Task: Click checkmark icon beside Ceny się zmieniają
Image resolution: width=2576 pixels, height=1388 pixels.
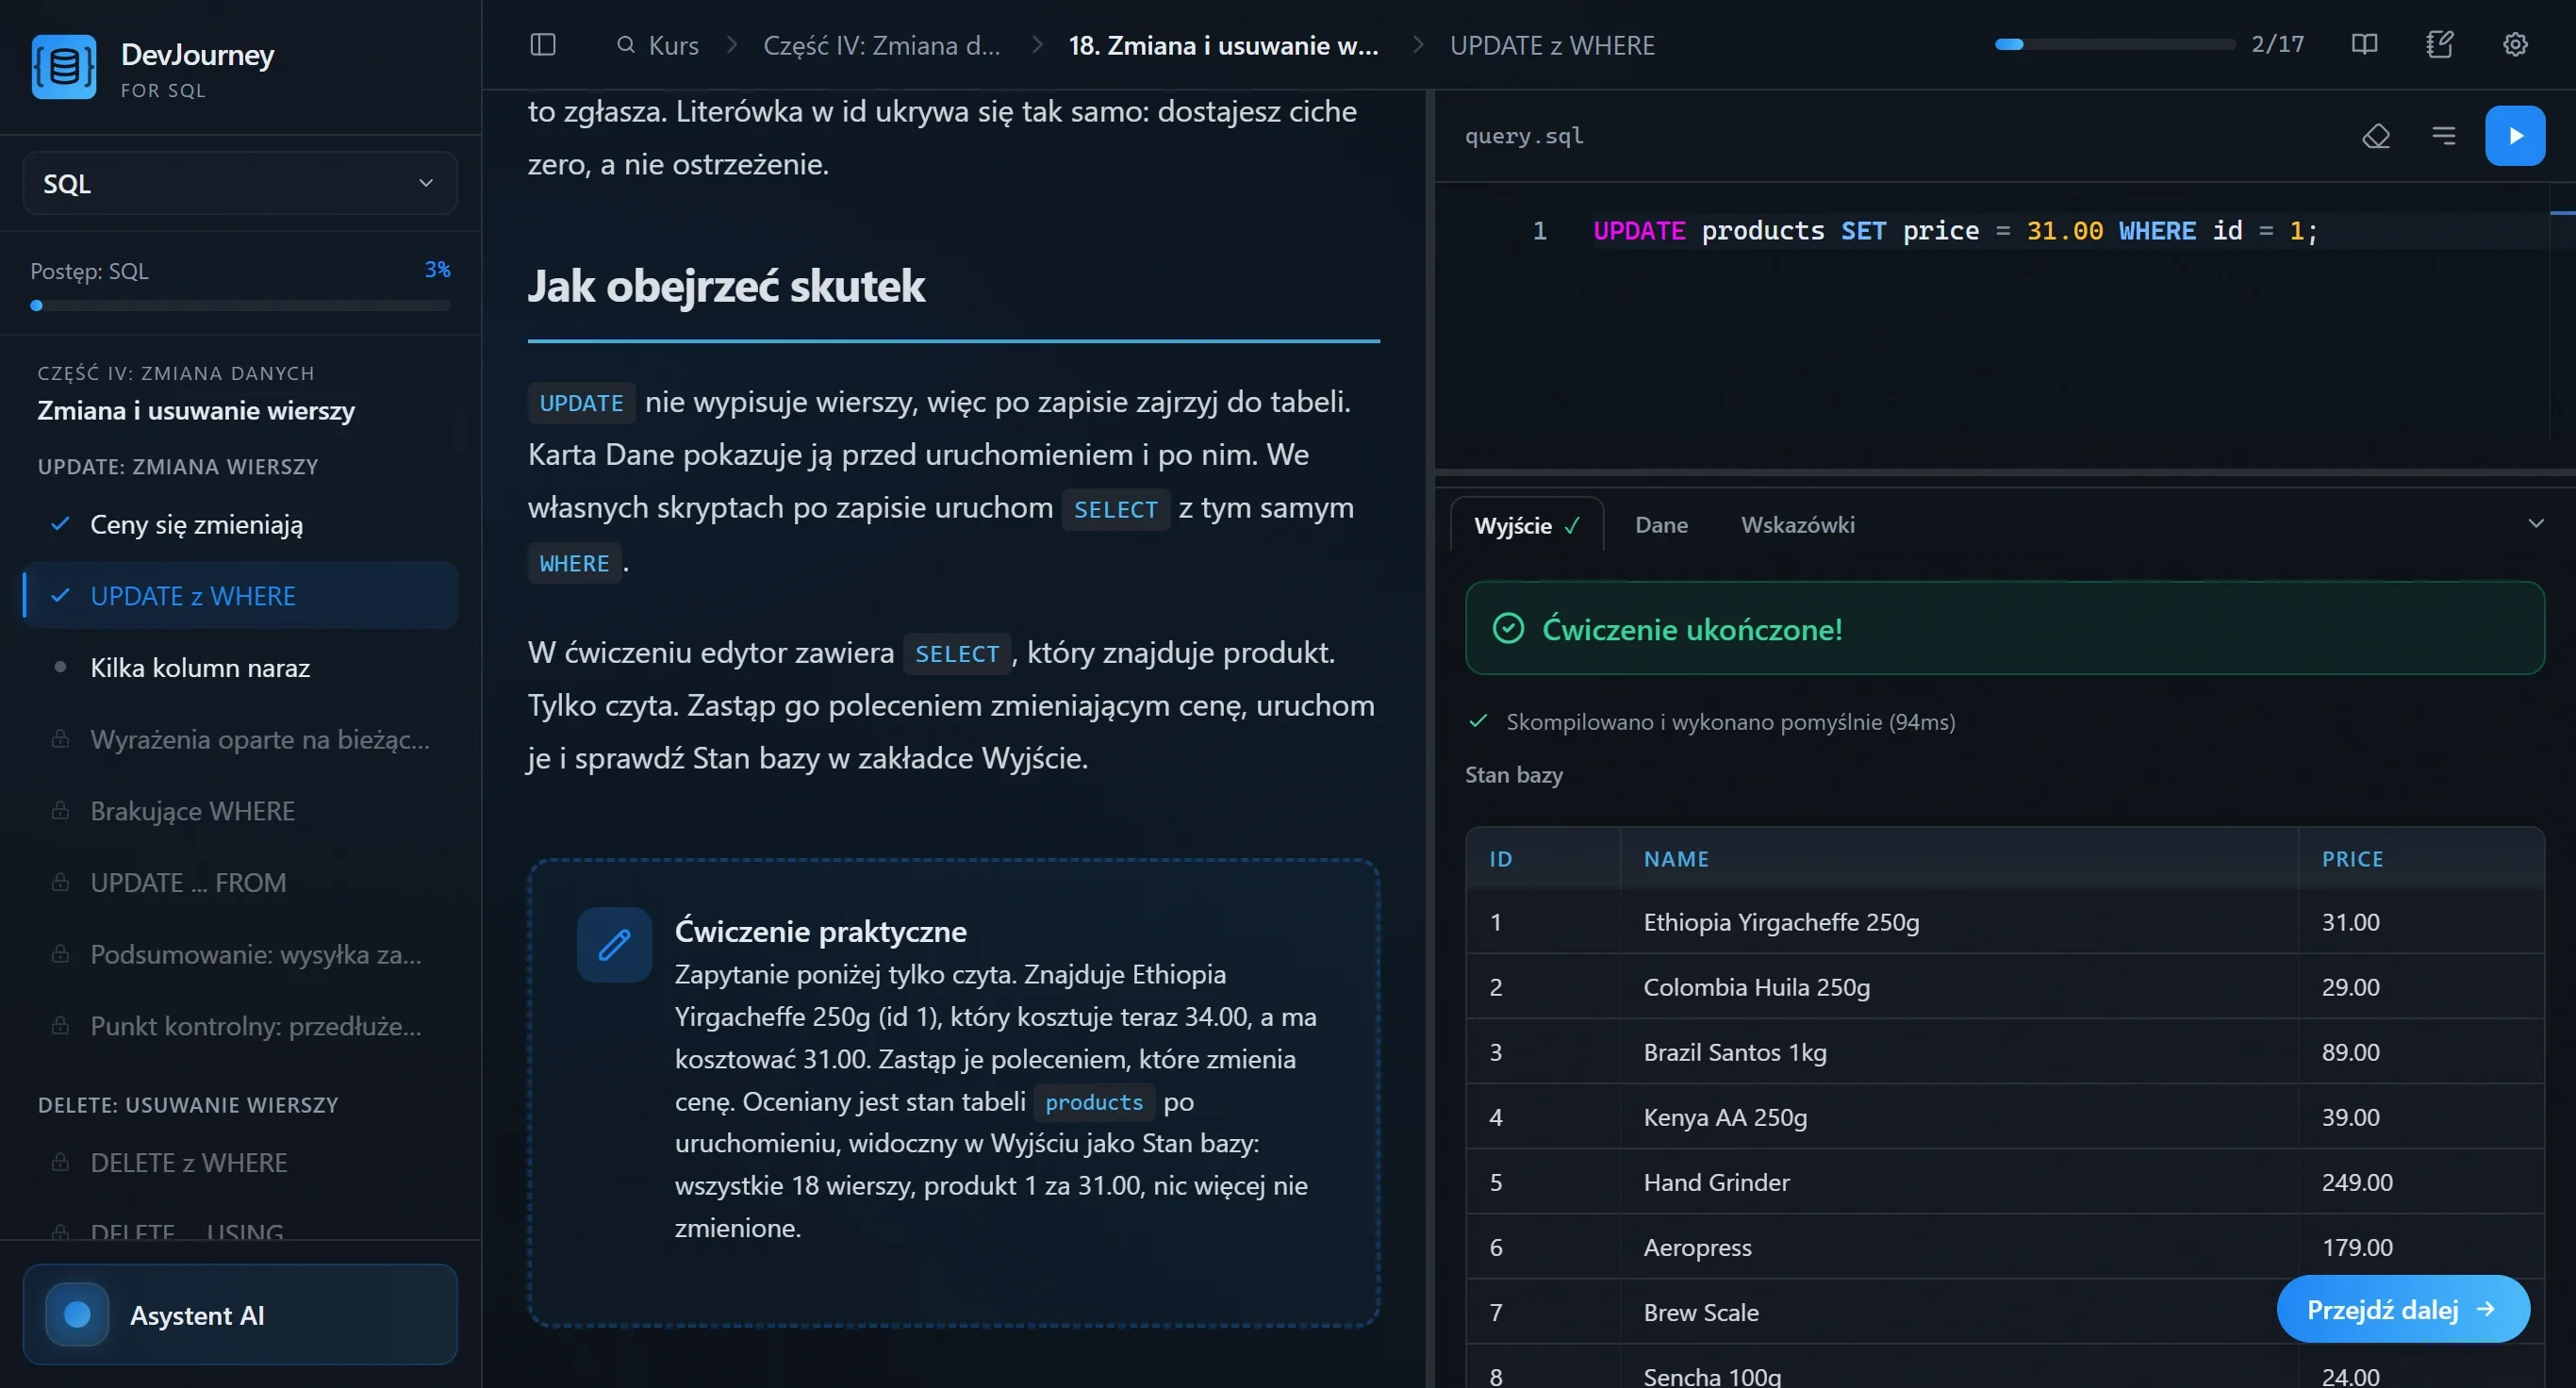Action: tap(60, 524)
